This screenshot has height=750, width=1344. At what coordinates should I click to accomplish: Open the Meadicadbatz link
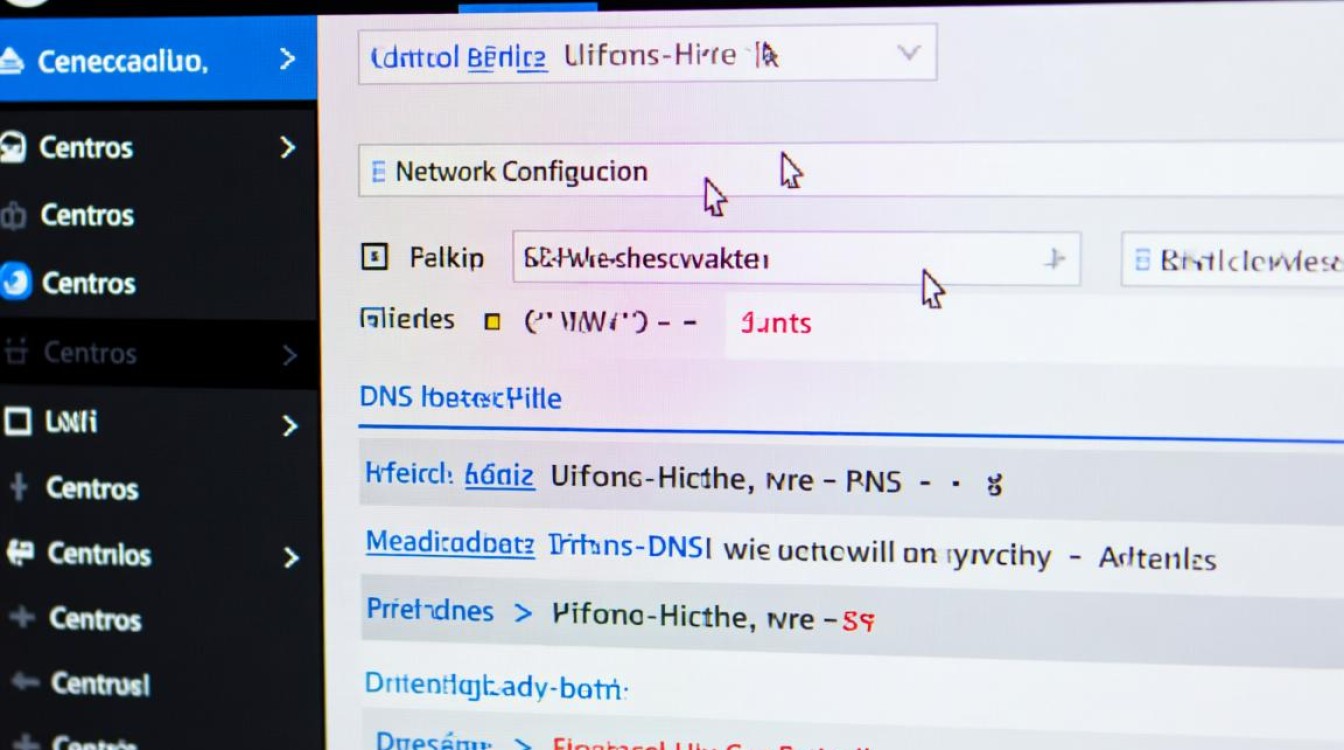click(449, 543)
